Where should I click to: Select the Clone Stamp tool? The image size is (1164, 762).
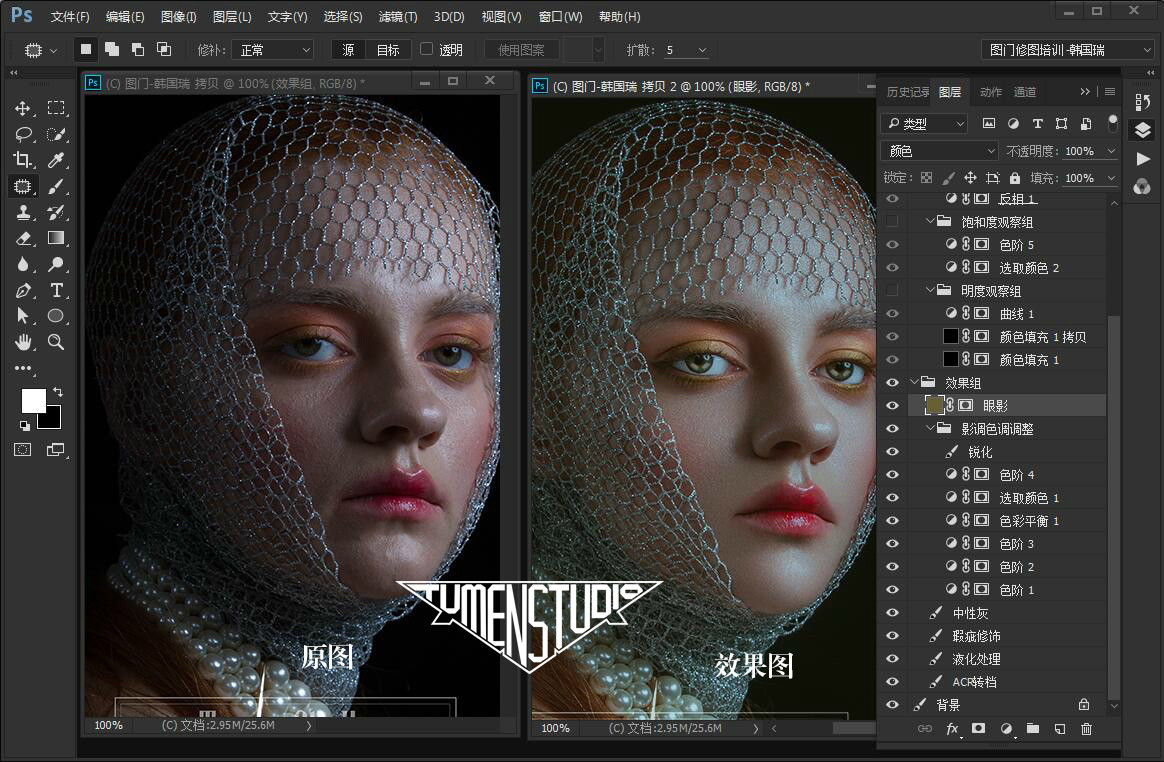click(23, 212)
